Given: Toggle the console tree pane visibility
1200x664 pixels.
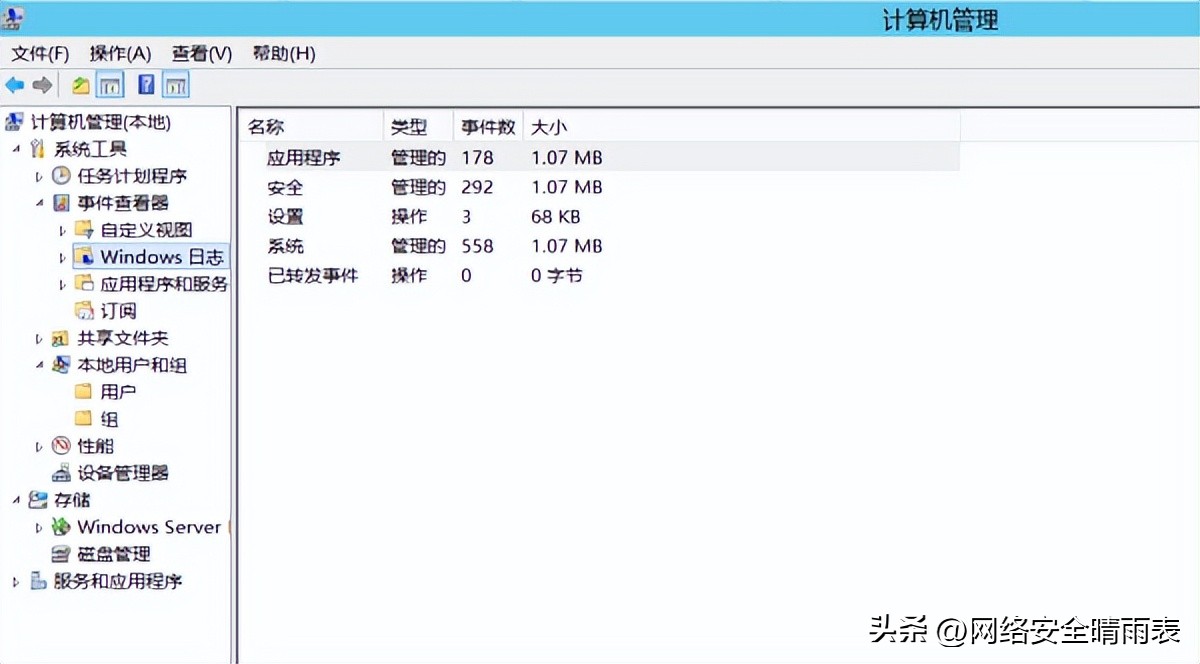Looking at the screenshot, I should tap(109, 84).
